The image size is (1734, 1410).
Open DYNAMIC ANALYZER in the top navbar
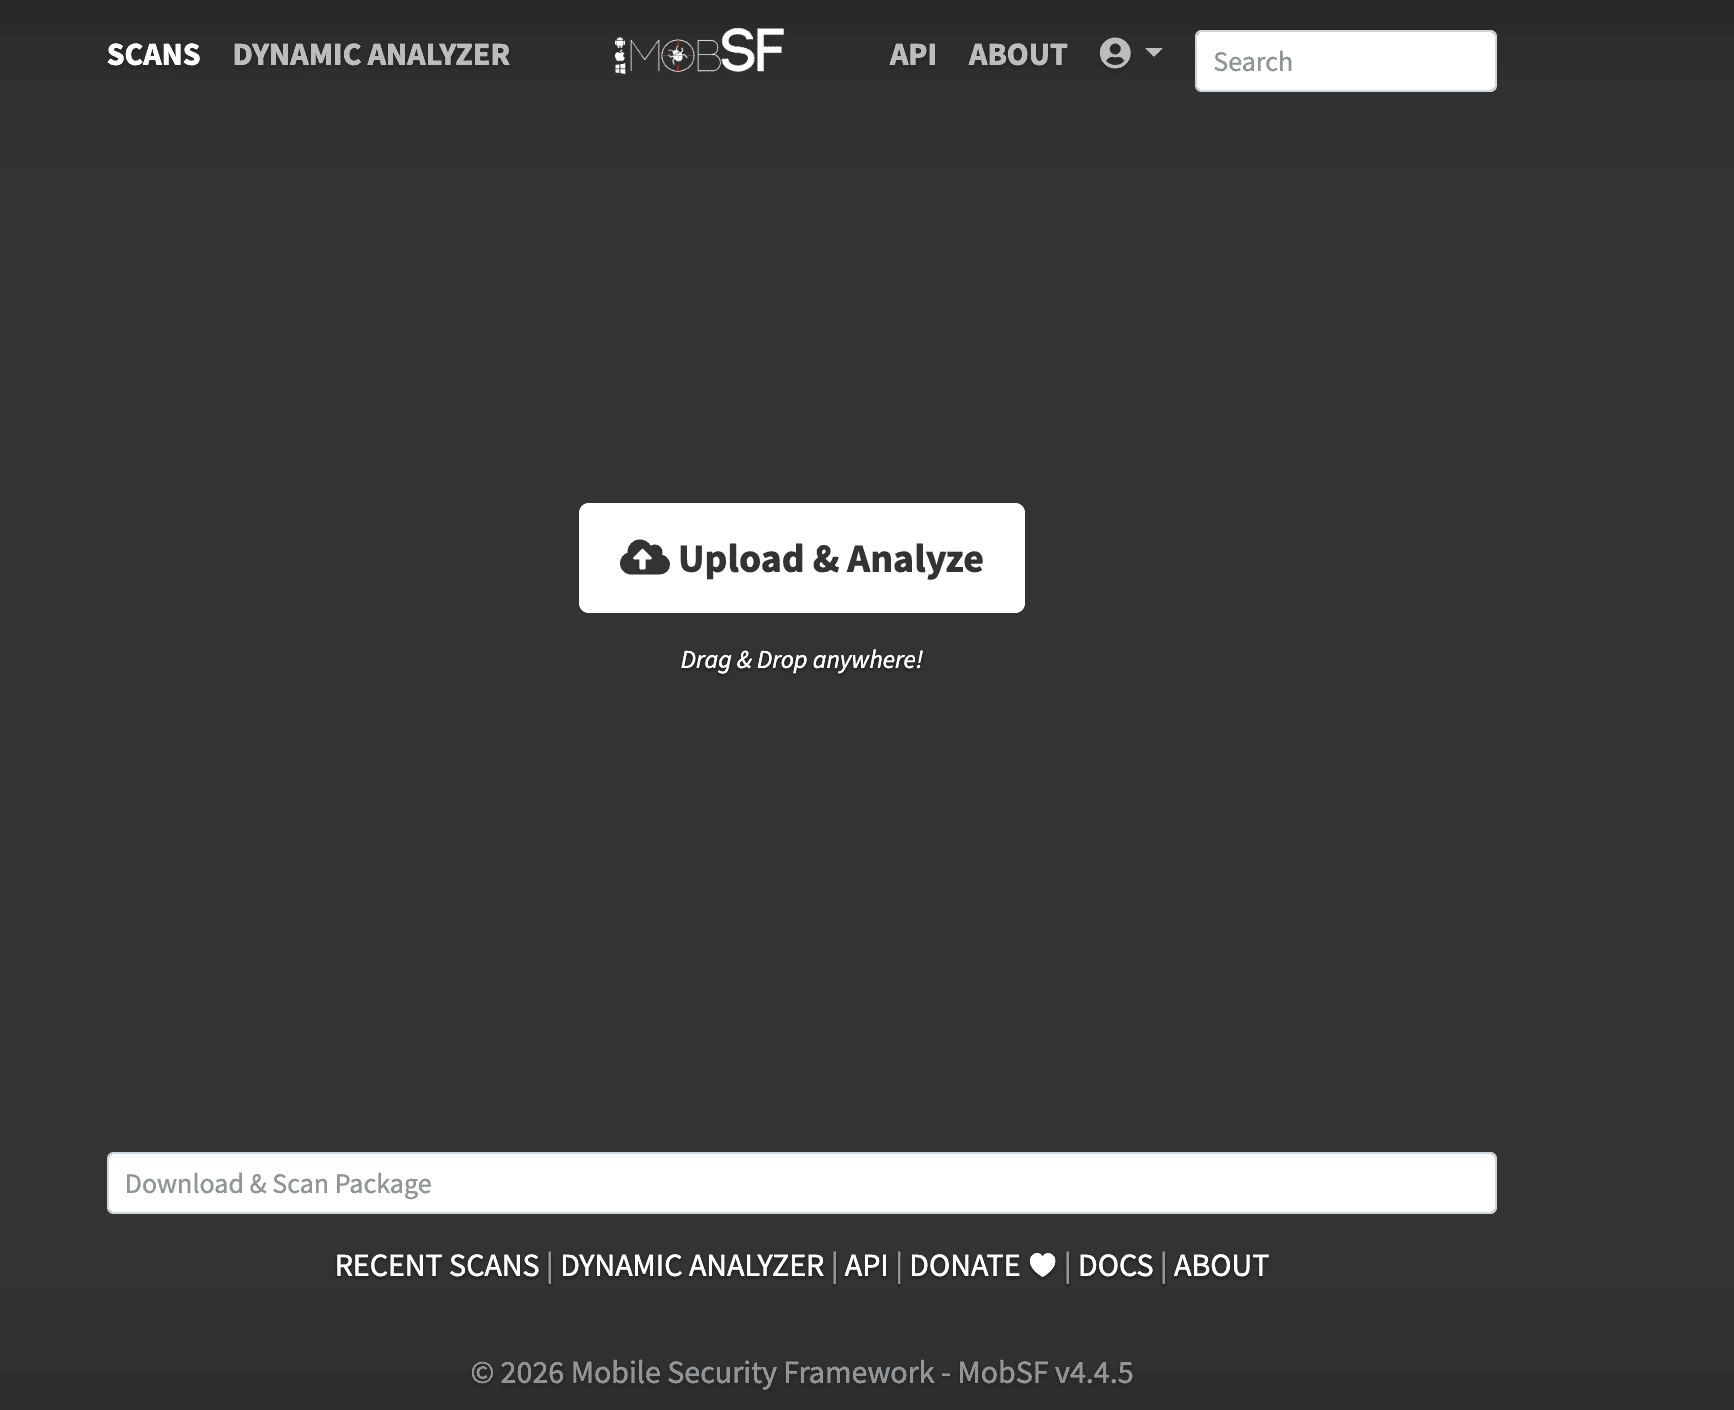coord(371,54)
